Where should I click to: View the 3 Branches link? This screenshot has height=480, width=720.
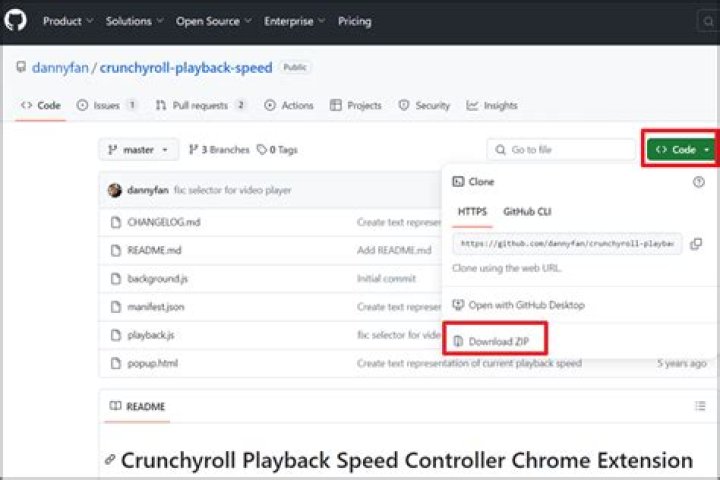click(219, 150)
